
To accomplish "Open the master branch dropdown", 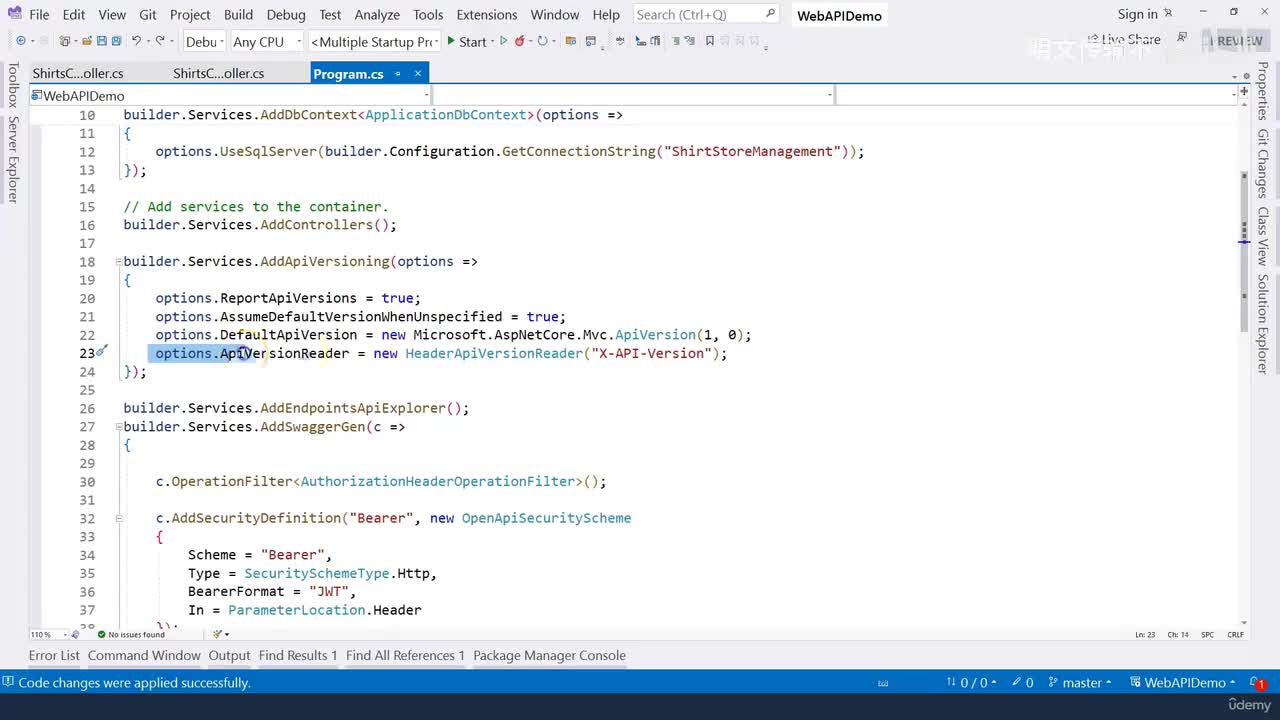I will tap(1081, 682).
